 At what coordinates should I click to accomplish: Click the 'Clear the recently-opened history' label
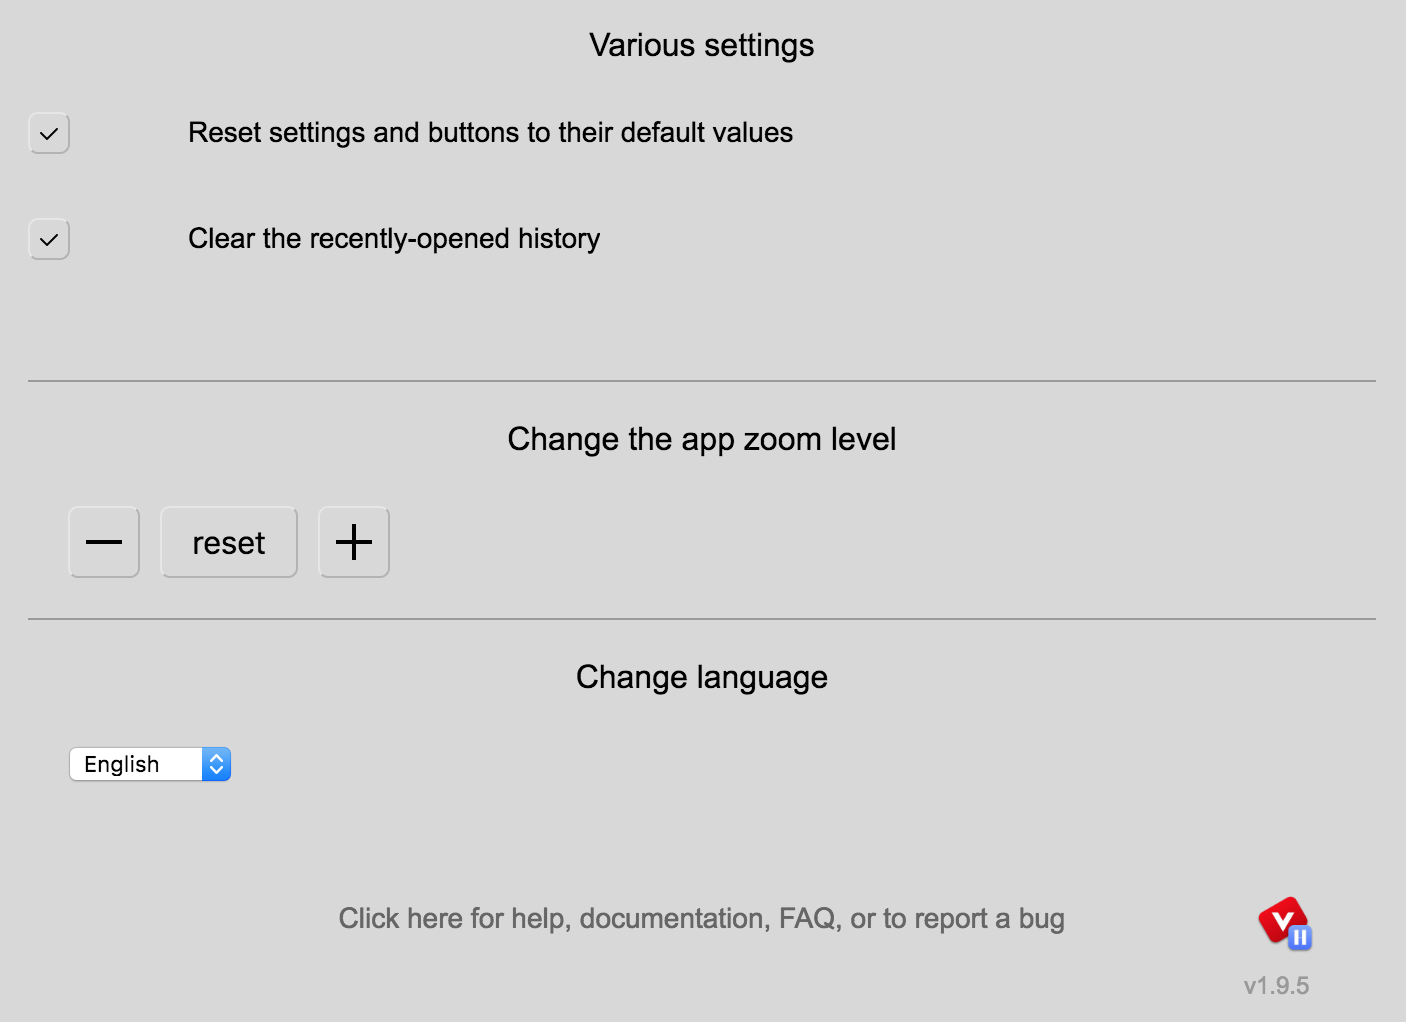(x=394, y=239)
